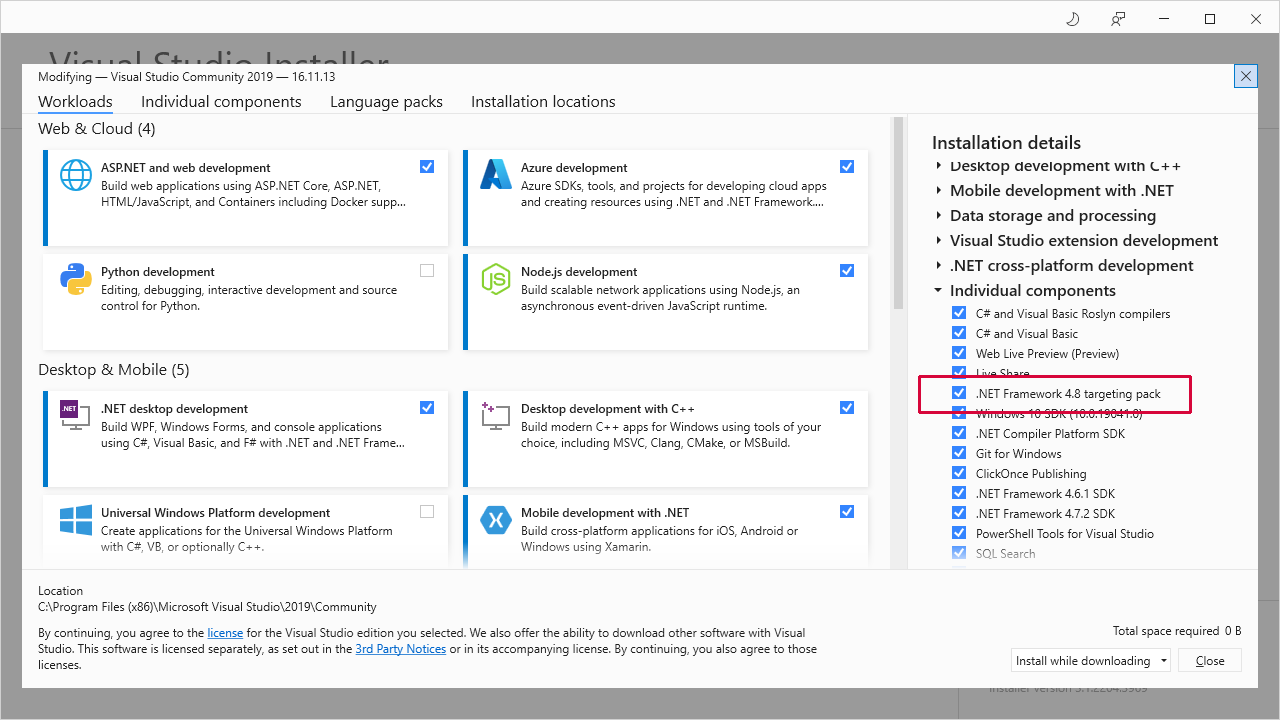Click the ASP.NET globe workload icon

click(76, 175)
